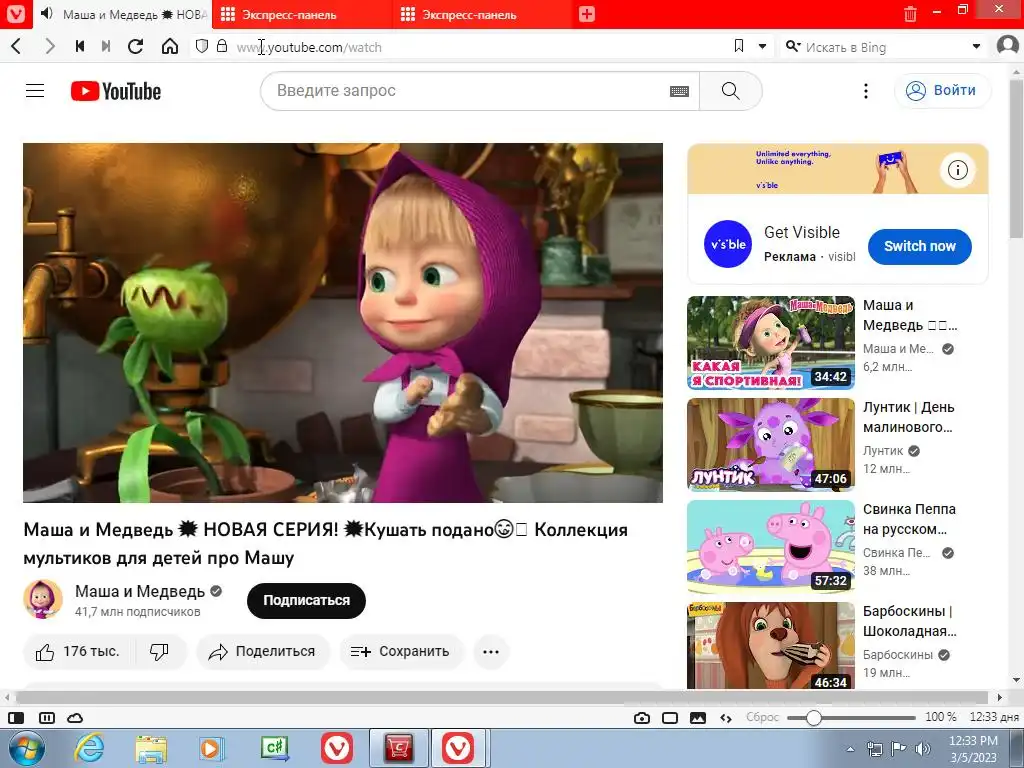The width and height of the screenshot is (1024, 768).
Task: Click the Switch now ad button
Action: (920, 246)
